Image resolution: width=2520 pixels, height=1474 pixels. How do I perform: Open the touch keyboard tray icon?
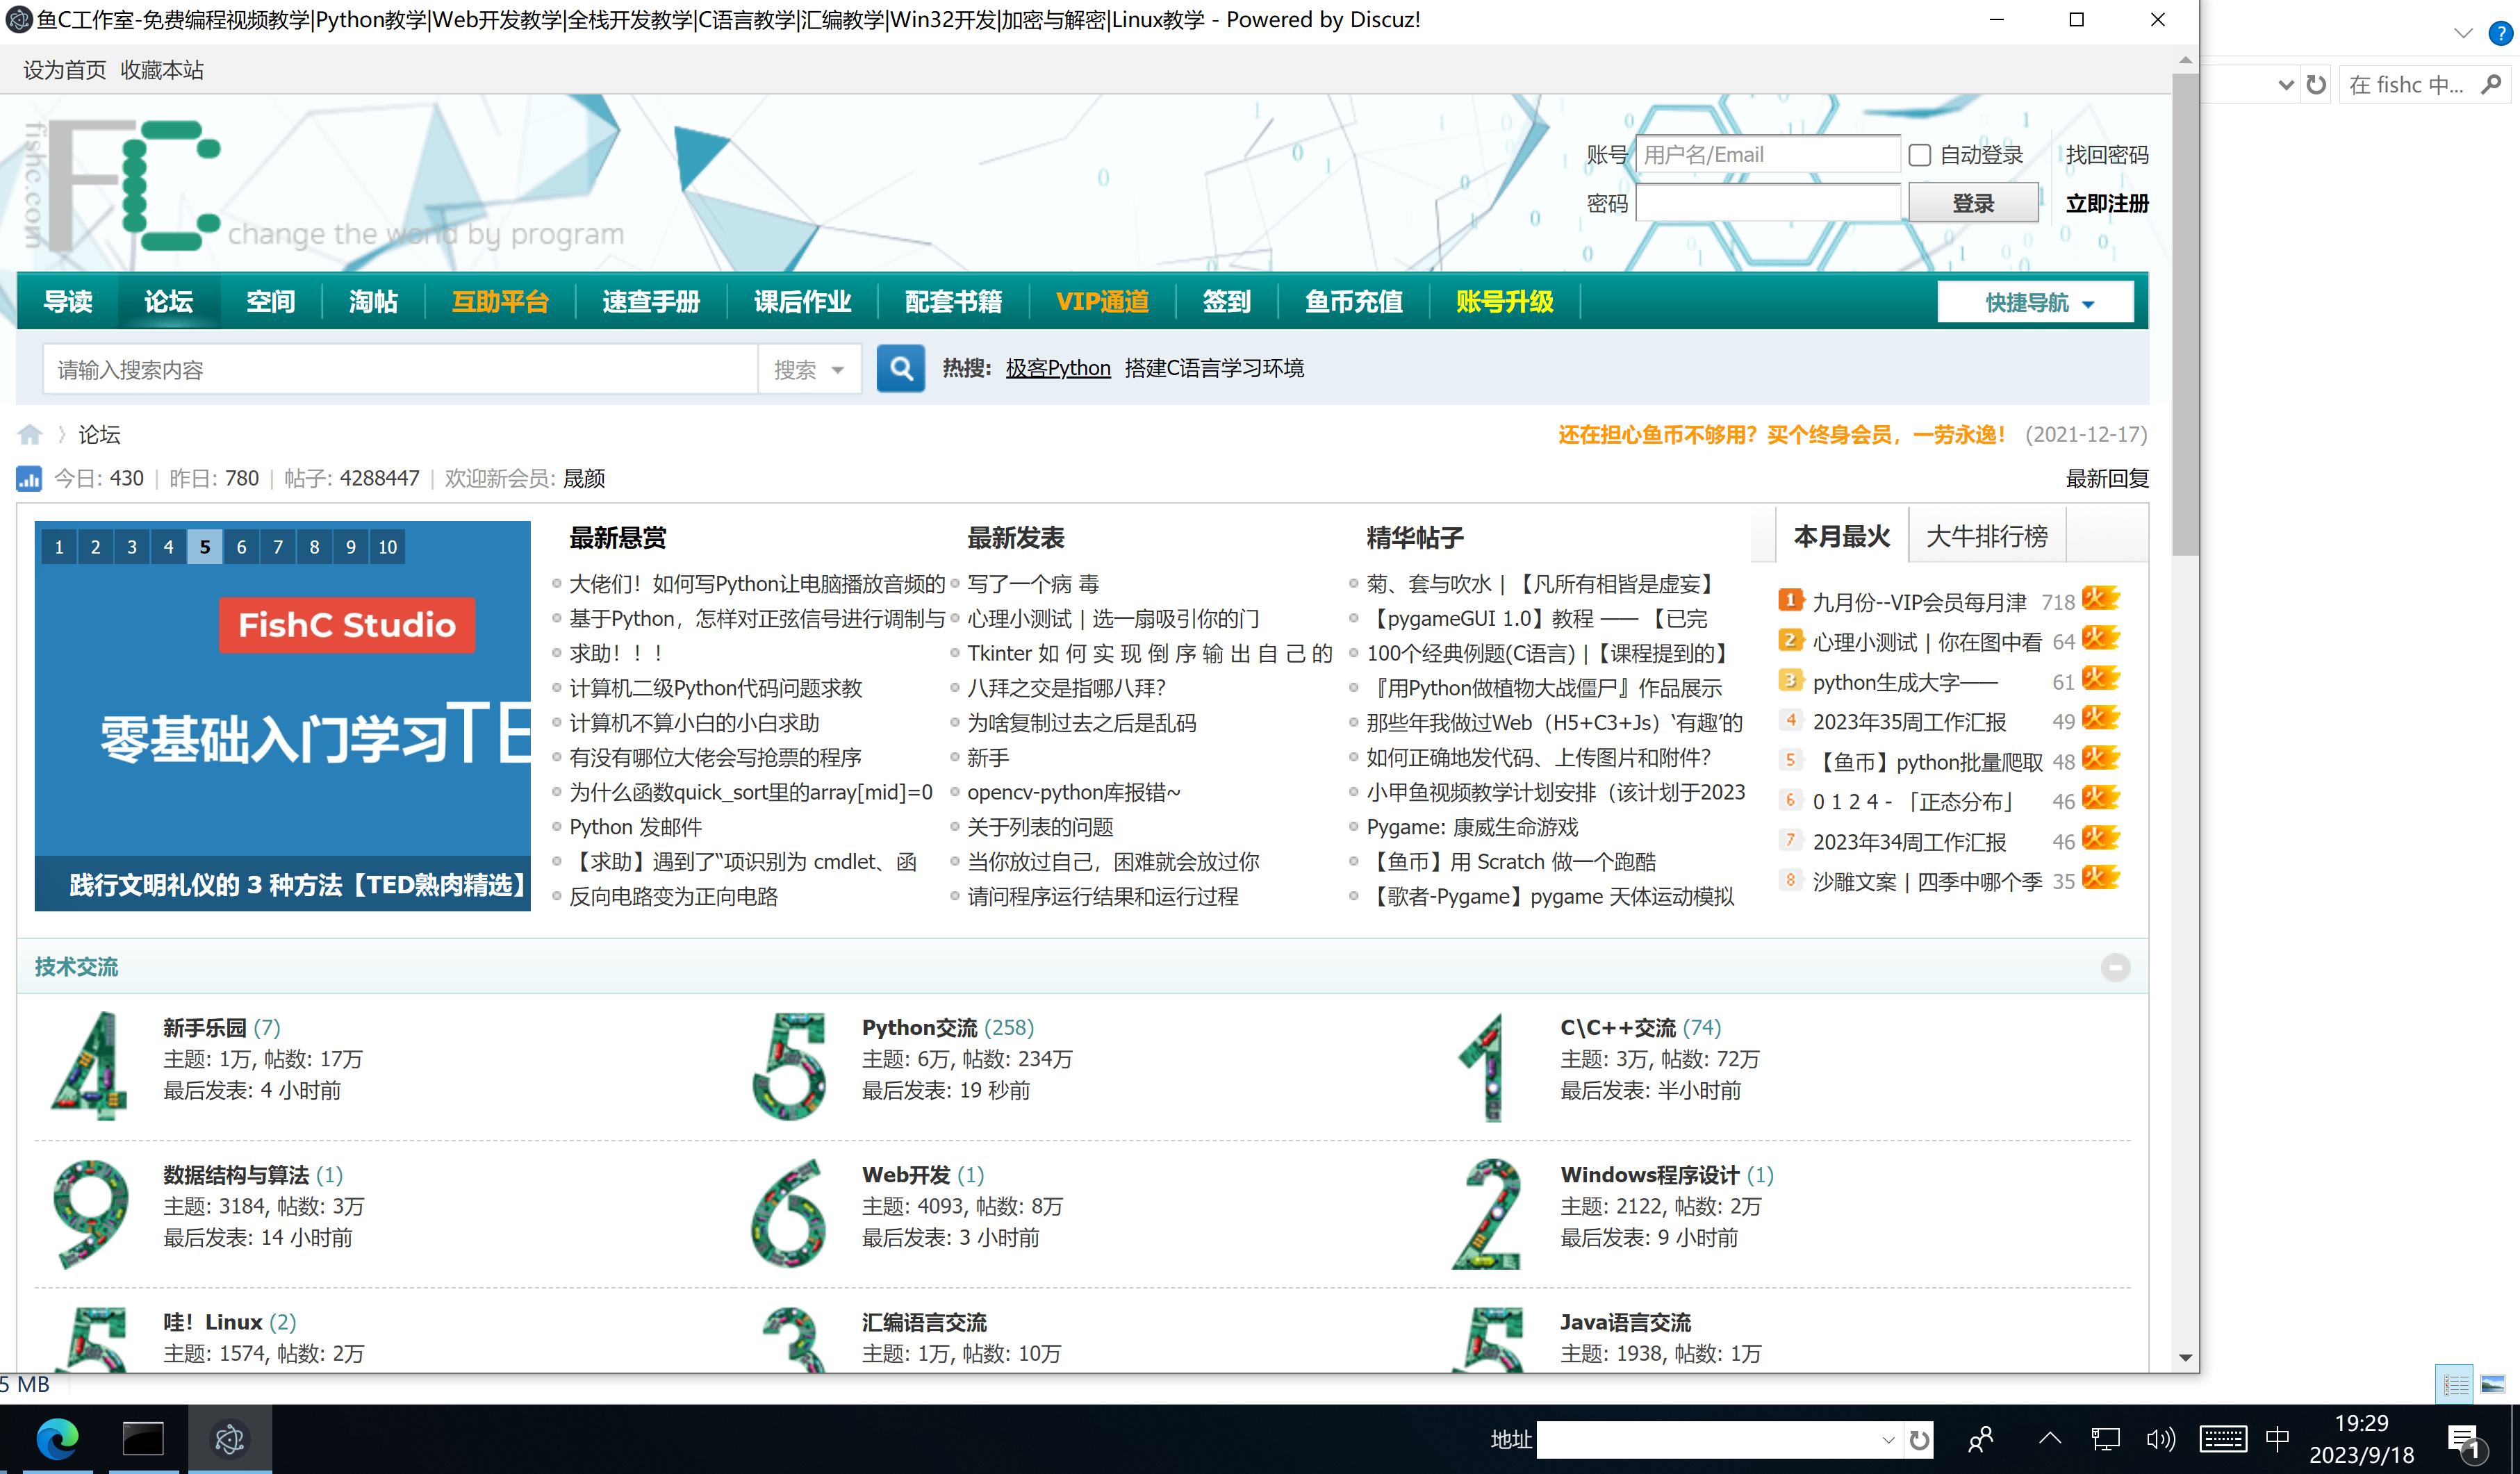tap(2223, 1440)
